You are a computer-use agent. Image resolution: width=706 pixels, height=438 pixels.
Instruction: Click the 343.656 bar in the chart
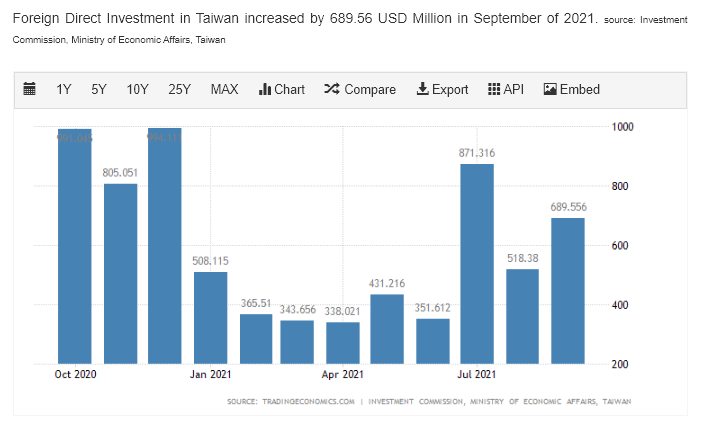297,342
